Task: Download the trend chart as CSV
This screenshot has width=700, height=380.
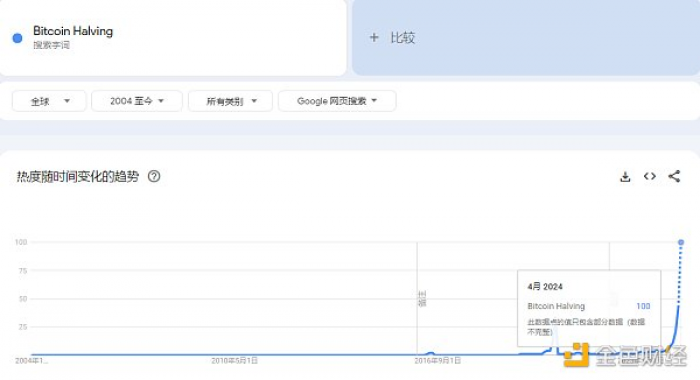Action: 625,177
